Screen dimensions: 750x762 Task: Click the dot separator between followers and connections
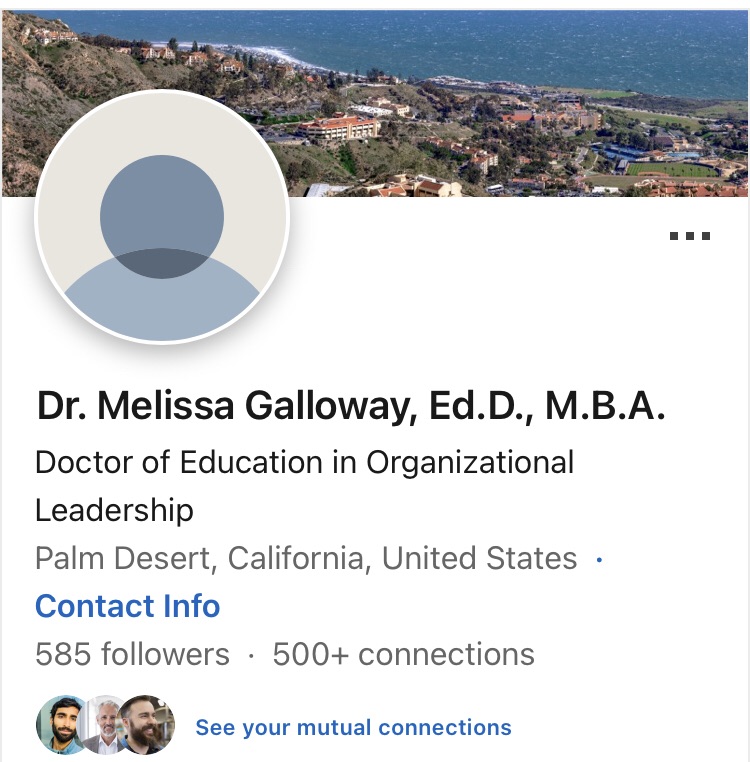251,655
